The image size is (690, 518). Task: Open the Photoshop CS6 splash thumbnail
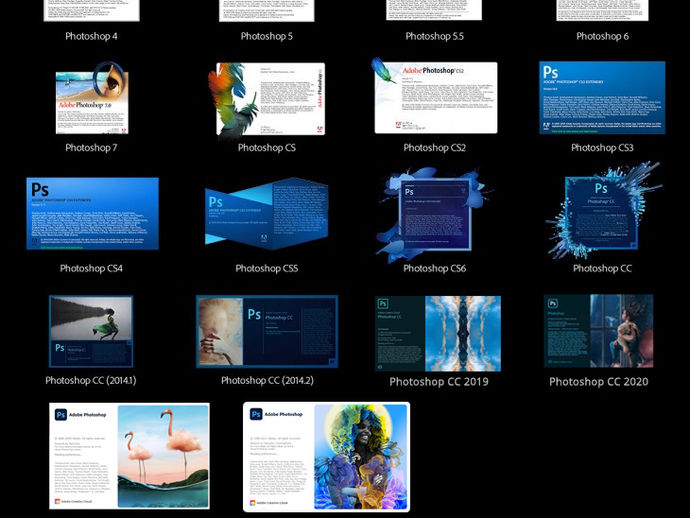tap(435, 214)
